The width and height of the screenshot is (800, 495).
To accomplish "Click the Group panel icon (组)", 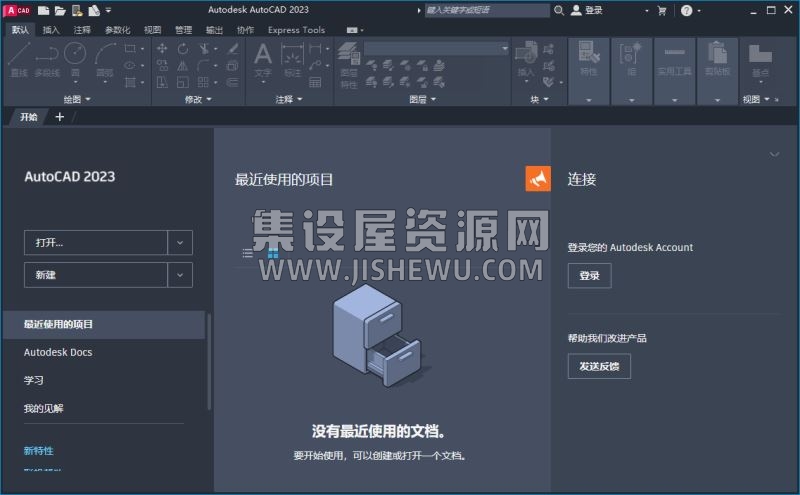I will coord(631,59).
